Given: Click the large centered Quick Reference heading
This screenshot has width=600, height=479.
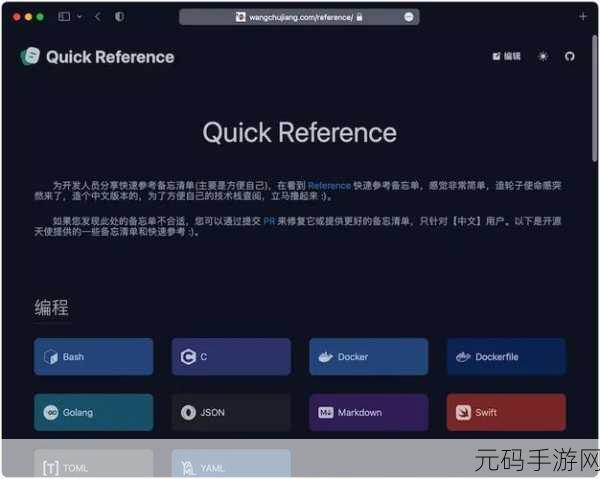Looking at the screenshot, I should pos(300,133).
